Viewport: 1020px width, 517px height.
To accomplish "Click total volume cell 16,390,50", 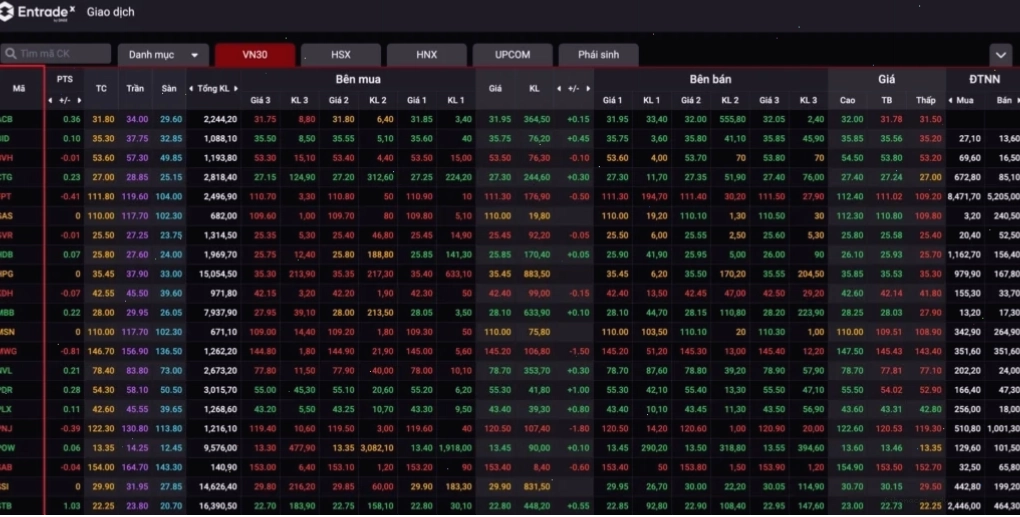I will pyautogui.click(x=218, y=506).
